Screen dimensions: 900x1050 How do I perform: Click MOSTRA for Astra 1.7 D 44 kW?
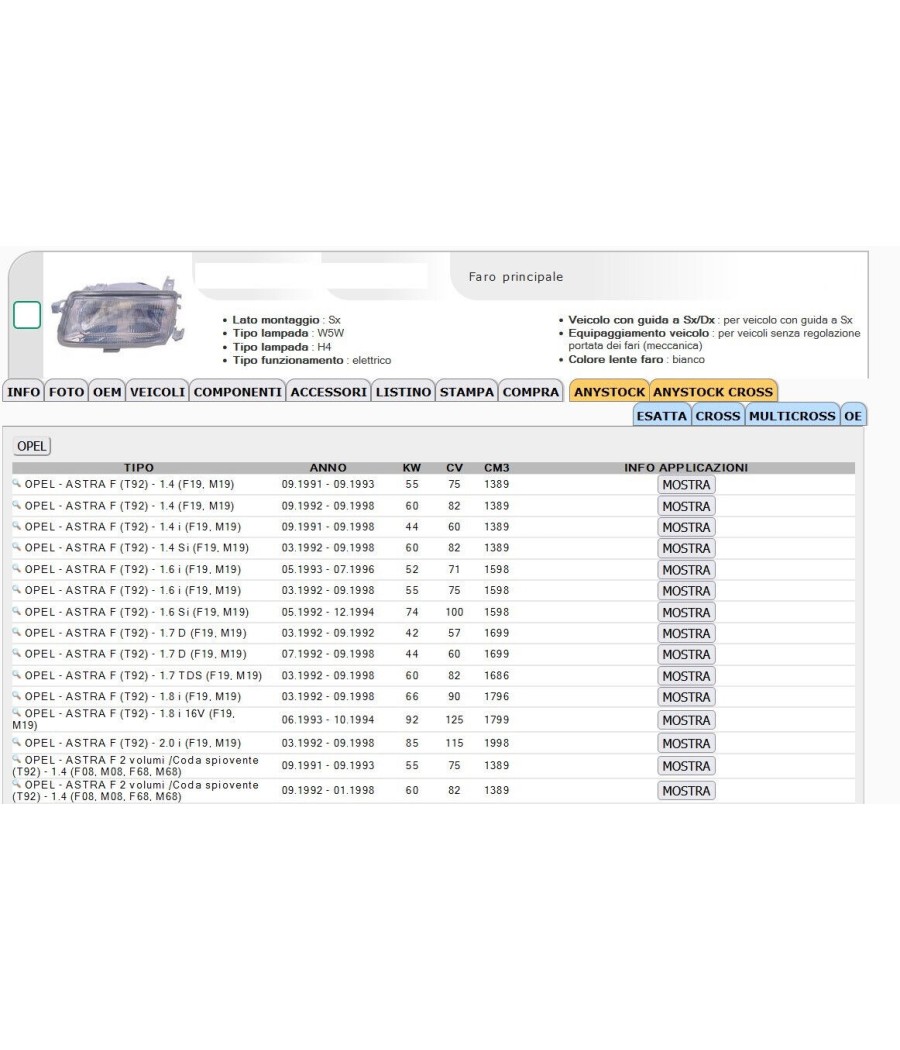[x=686, y=654]
